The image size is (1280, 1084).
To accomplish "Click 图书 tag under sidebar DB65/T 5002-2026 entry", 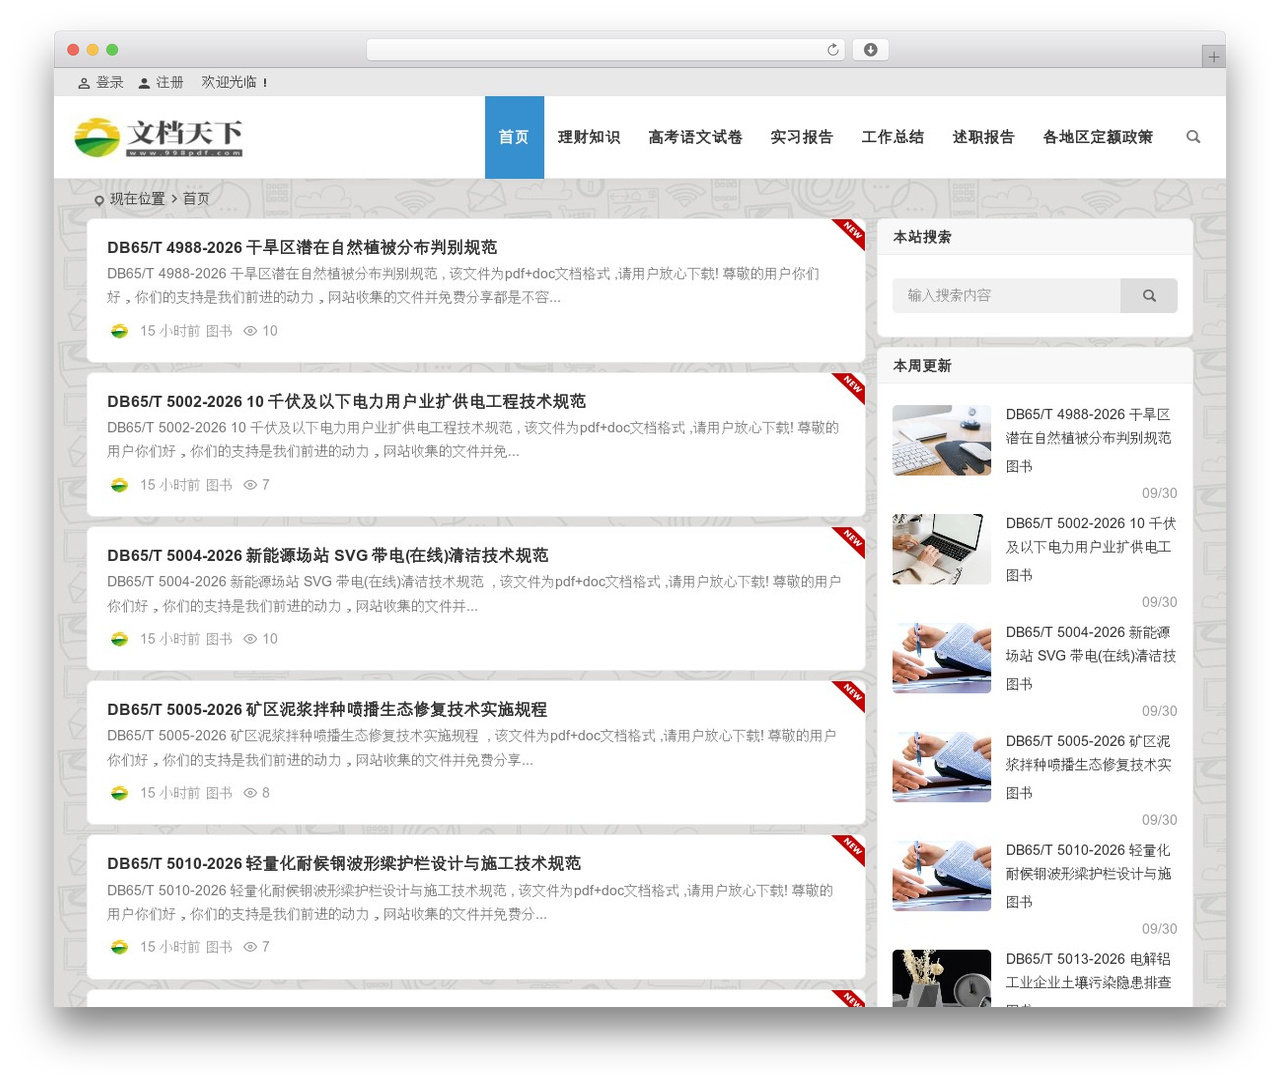I will [1019, 575].
